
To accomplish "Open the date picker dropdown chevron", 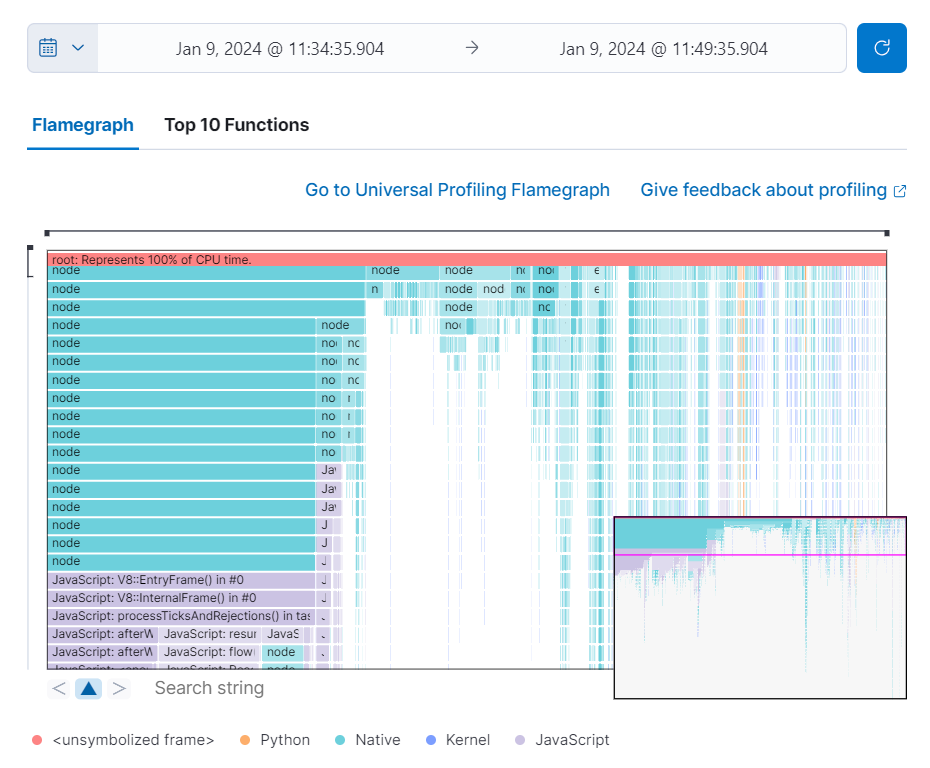I will pos(78,47).
